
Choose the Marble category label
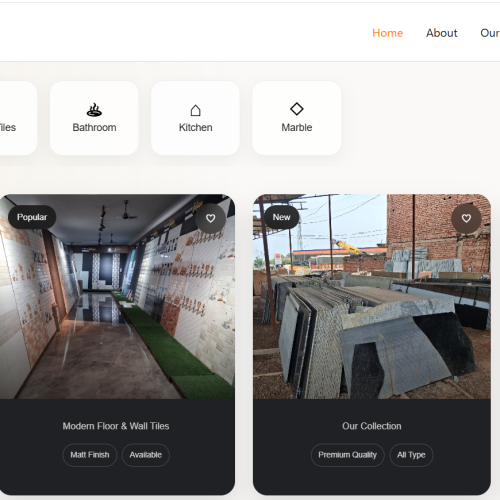pos(297,127)
